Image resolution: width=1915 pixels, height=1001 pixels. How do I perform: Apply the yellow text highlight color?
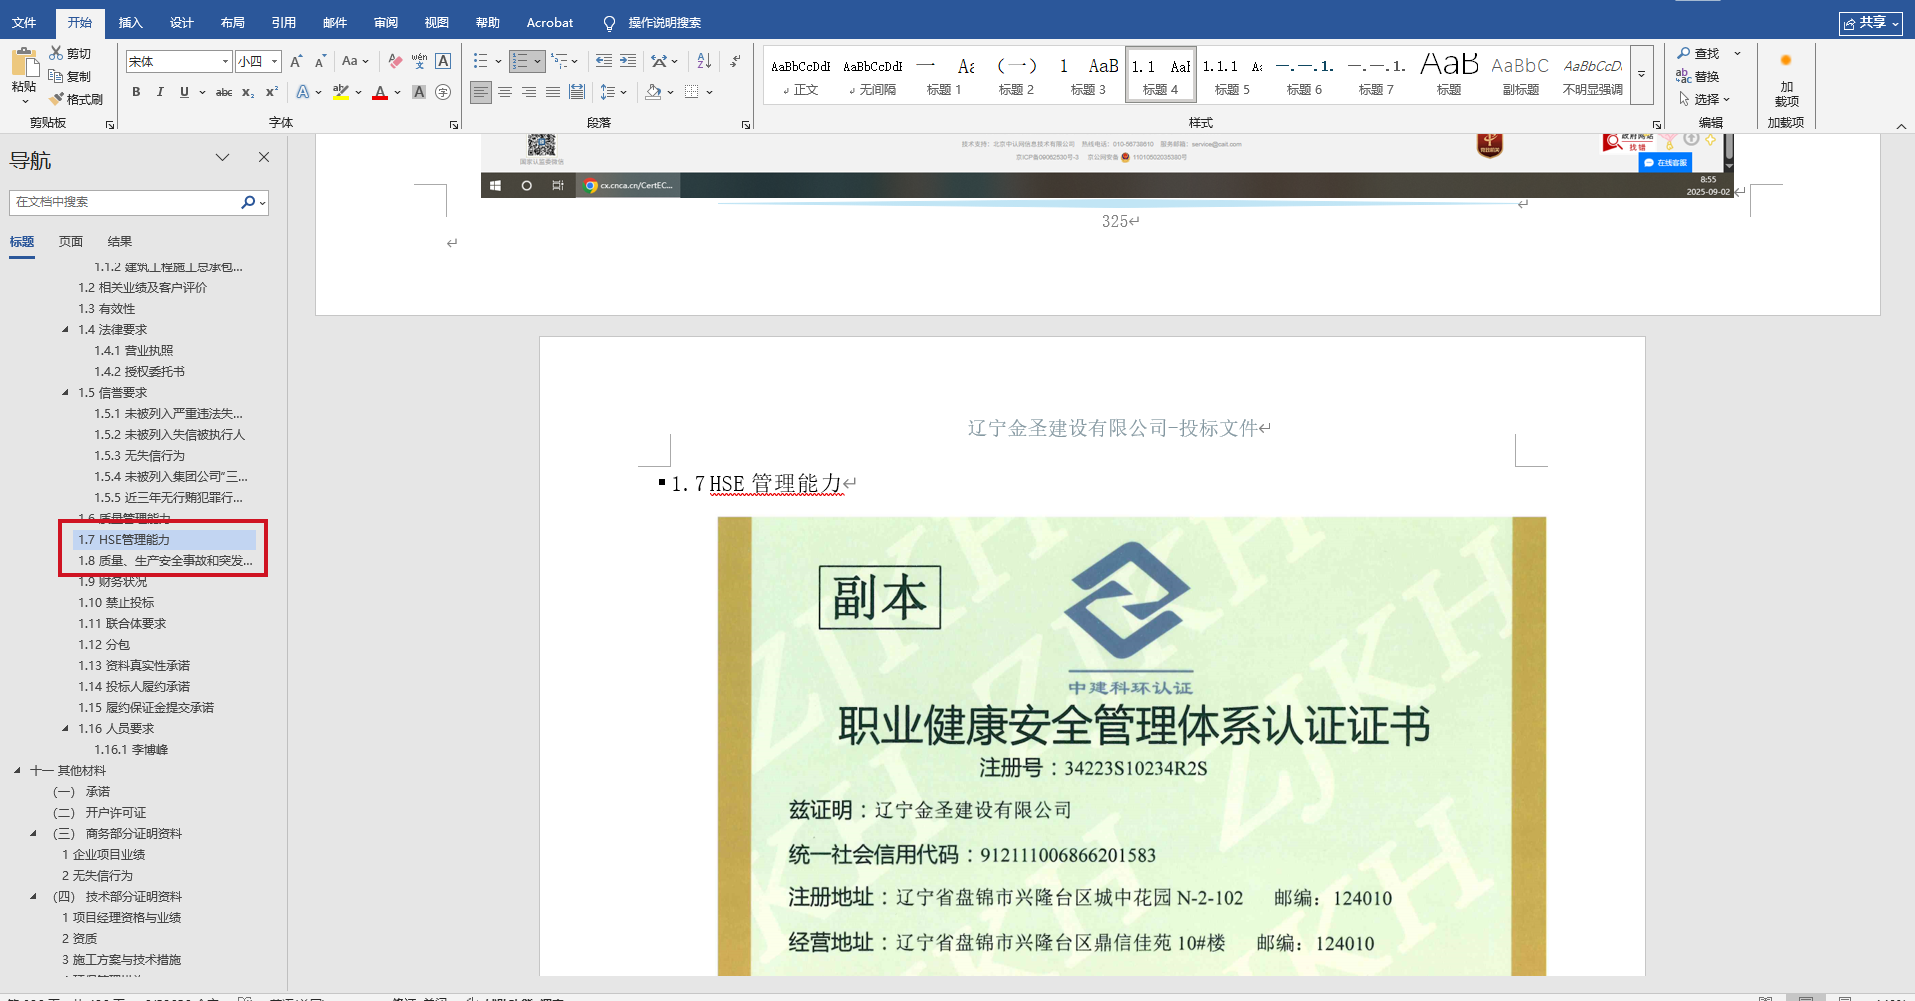click(341, 92)
